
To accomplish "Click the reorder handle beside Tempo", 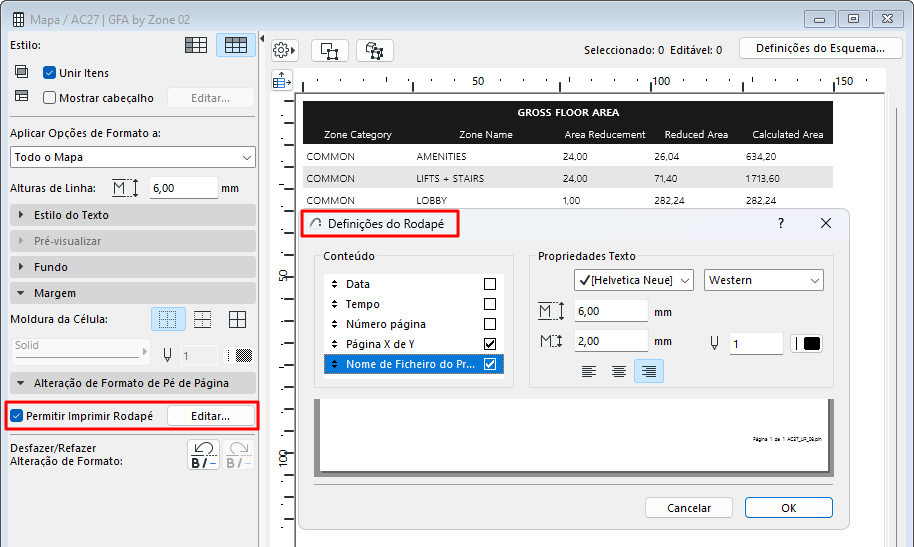I will tap(335, 304).
